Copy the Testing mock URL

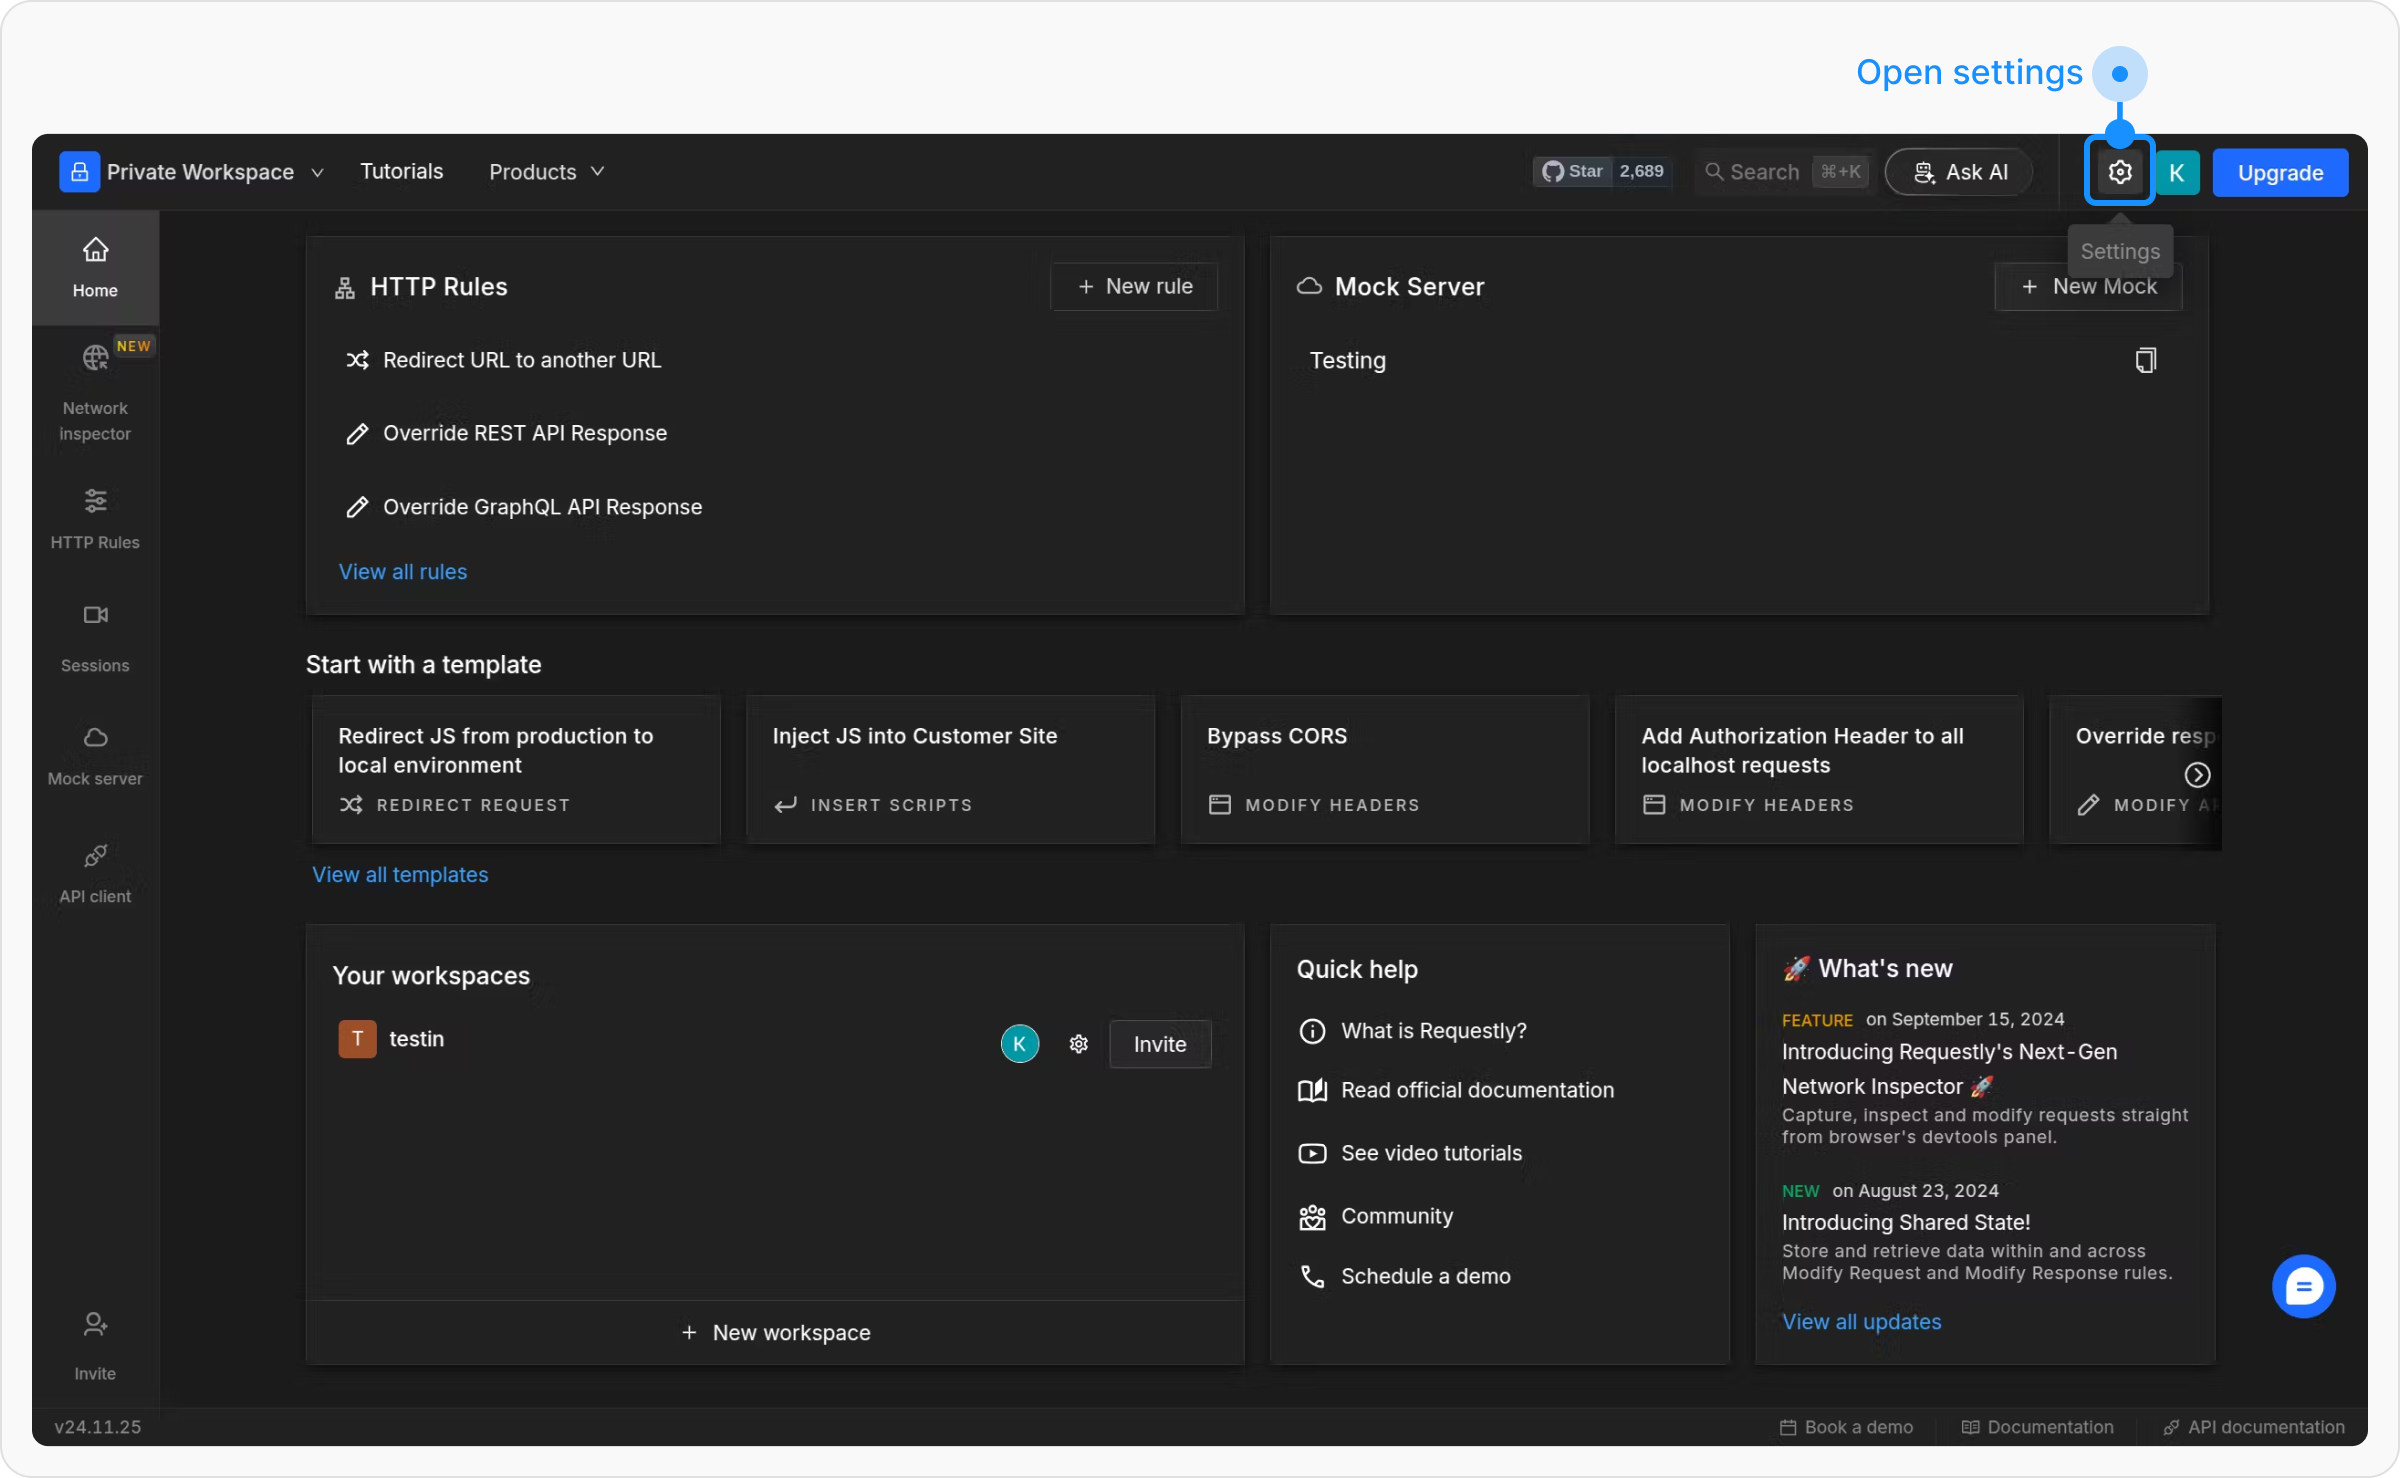point(2145,360)
